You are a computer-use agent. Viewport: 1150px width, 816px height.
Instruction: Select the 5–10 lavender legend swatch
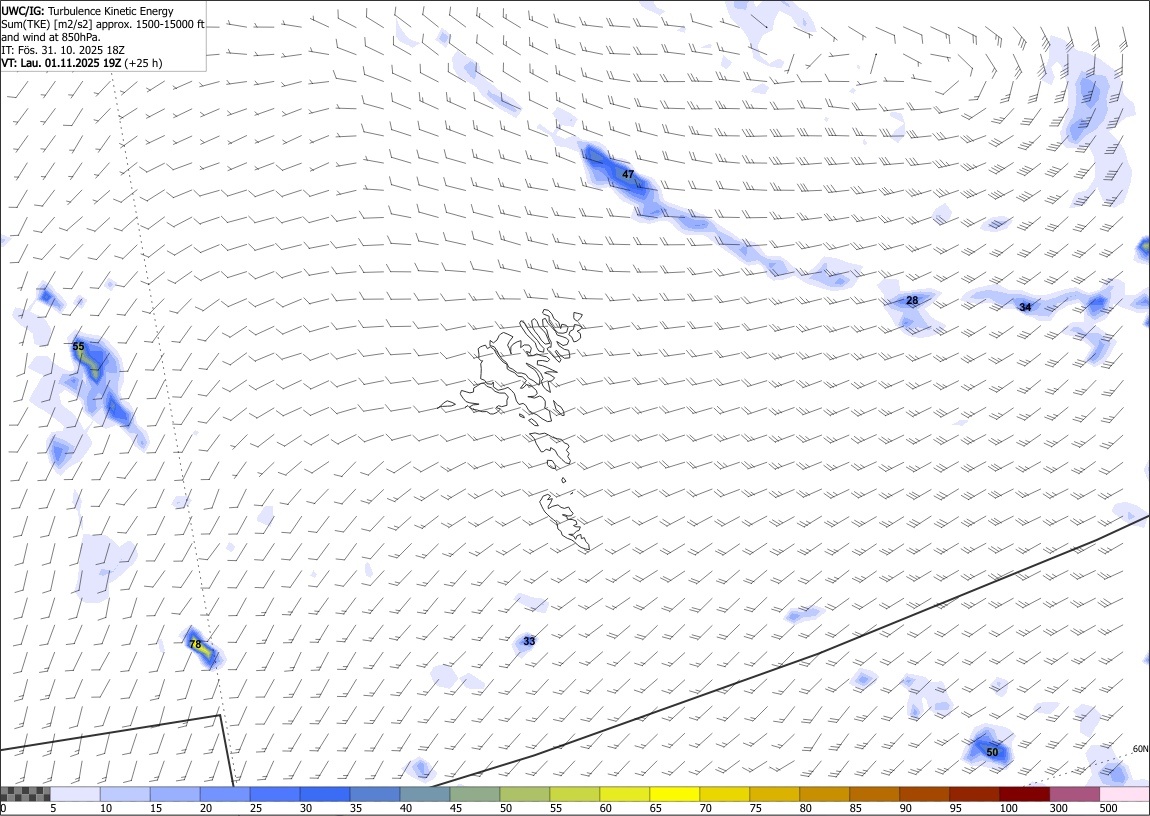(75, 794)
